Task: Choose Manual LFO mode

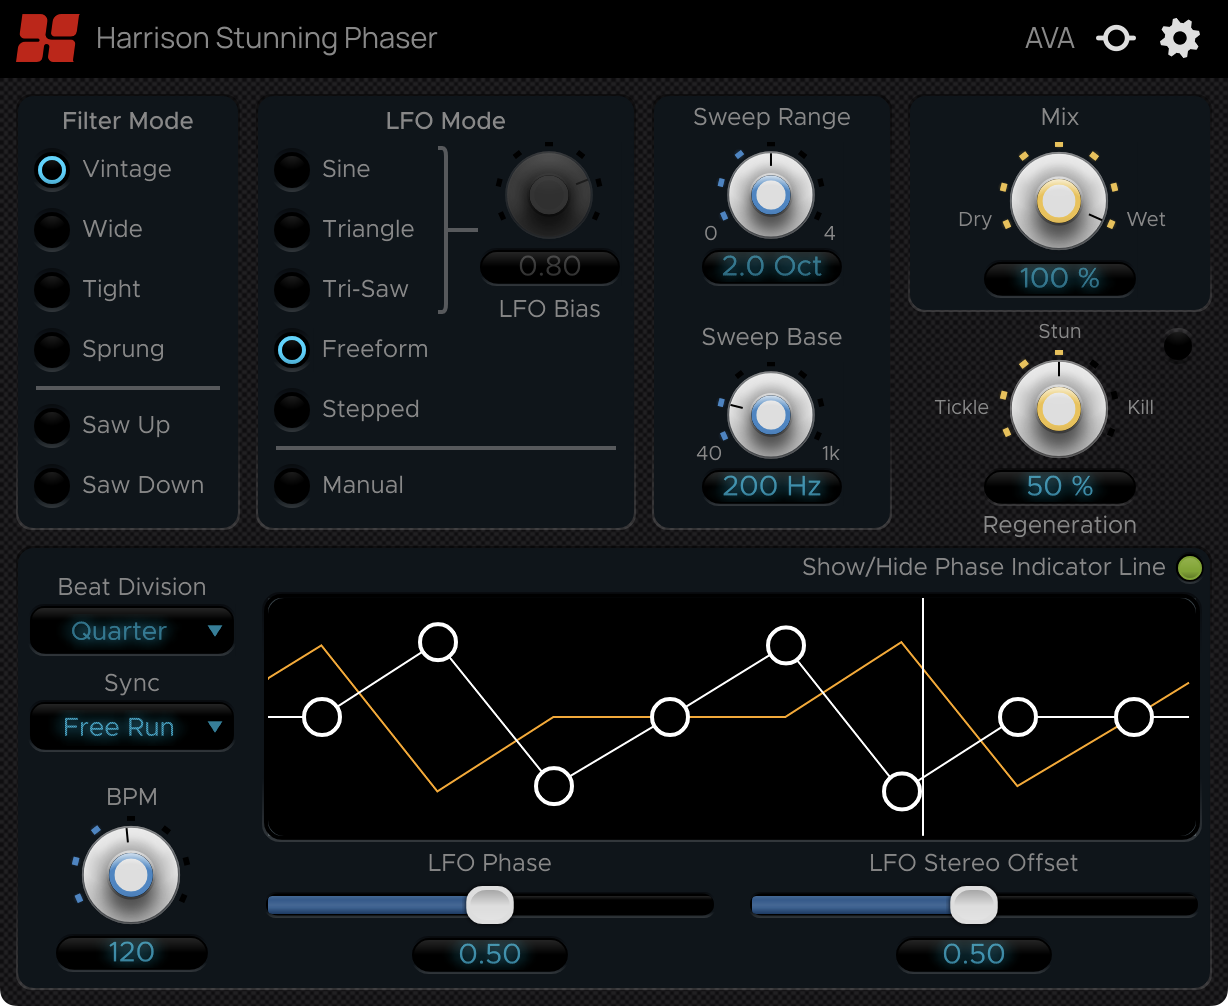Action: click(292, 486)
